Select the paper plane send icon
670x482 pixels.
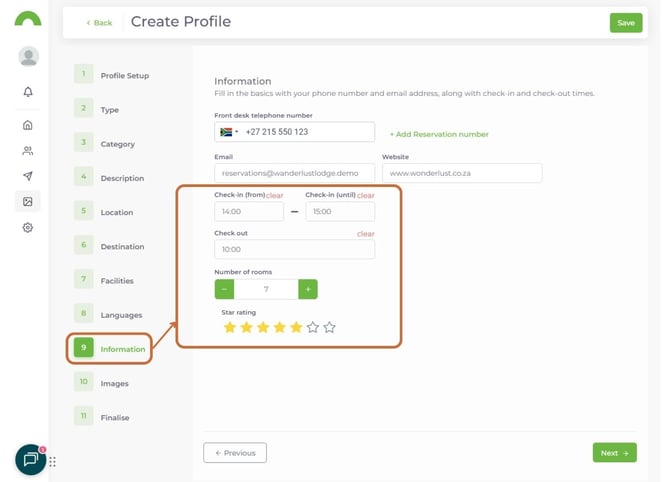click(28, 176)
